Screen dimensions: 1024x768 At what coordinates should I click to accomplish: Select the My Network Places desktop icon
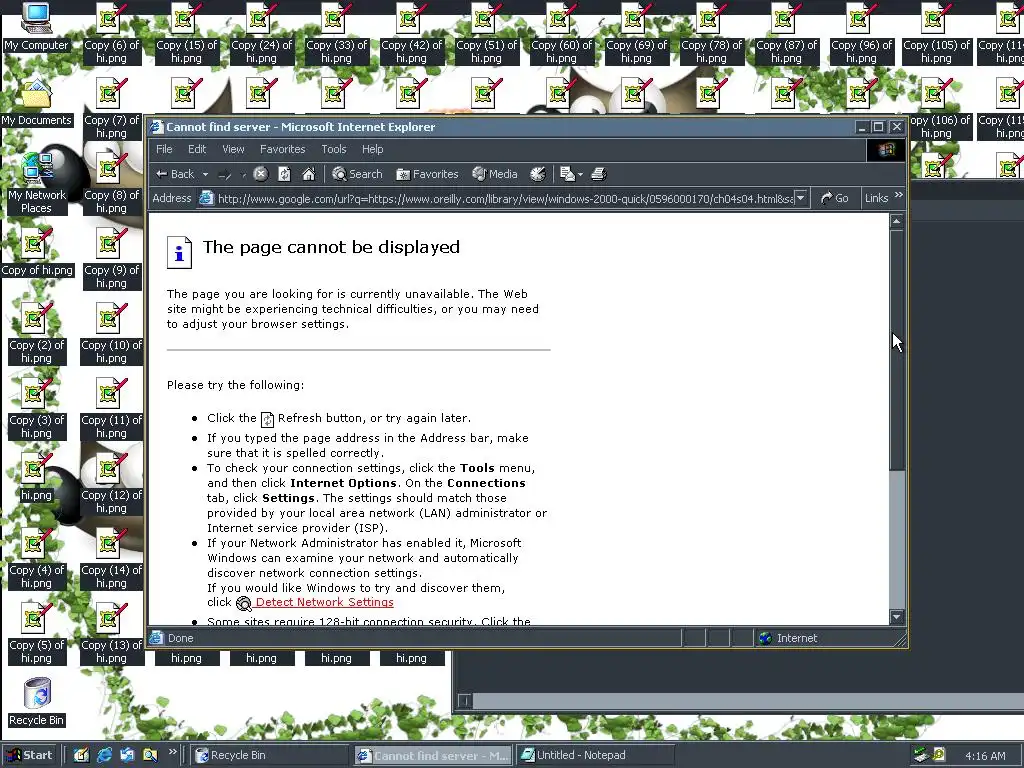click(x=36, y=183)
